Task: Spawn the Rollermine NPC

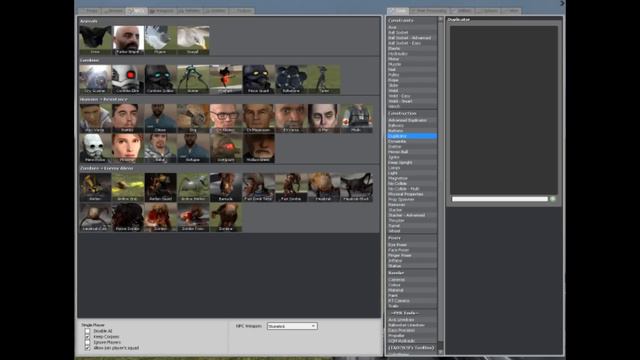Action: [x=291, y=79]
